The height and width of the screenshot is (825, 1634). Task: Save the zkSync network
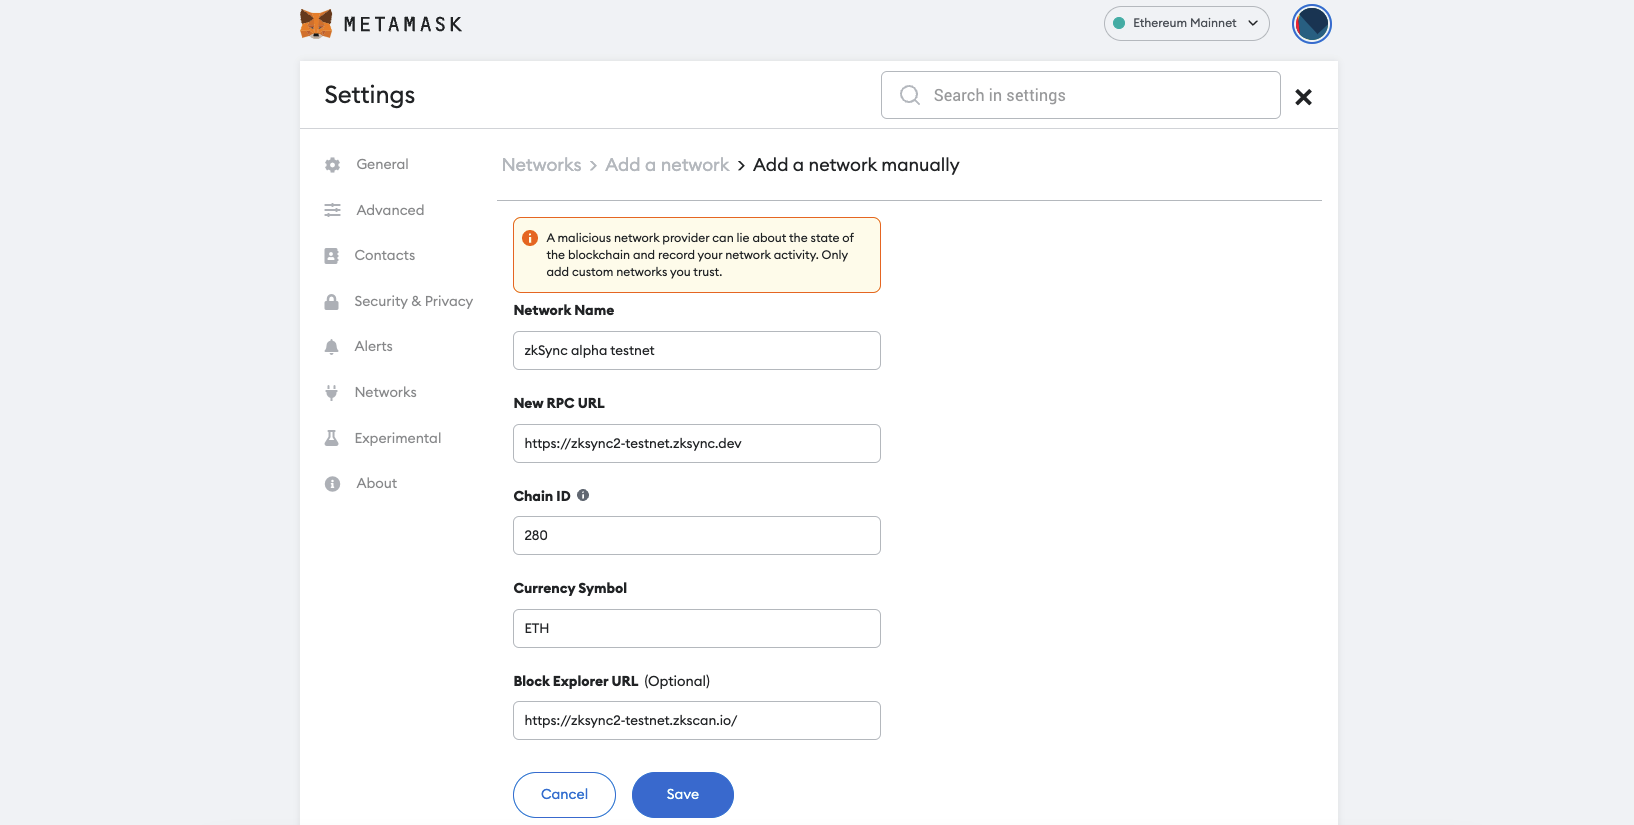click(x=683, y=795)
